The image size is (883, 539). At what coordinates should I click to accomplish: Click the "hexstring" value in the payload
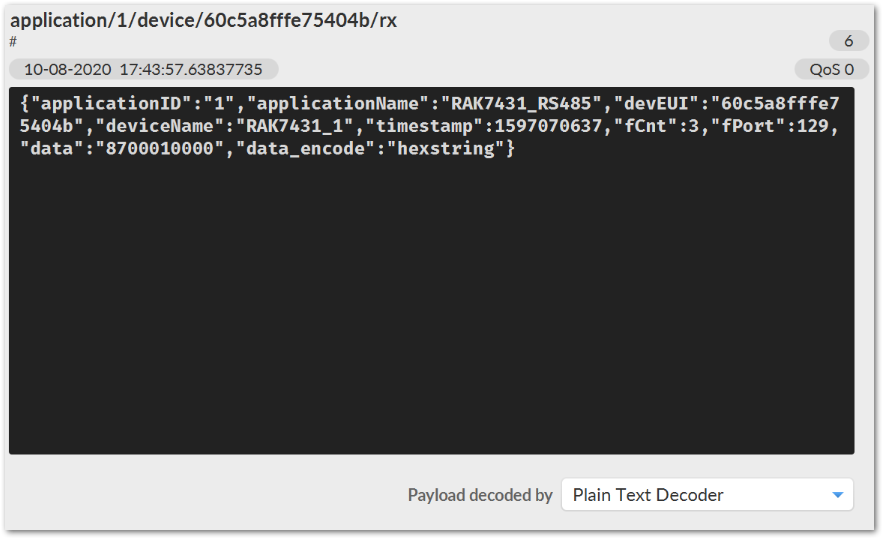click(446, 148)
